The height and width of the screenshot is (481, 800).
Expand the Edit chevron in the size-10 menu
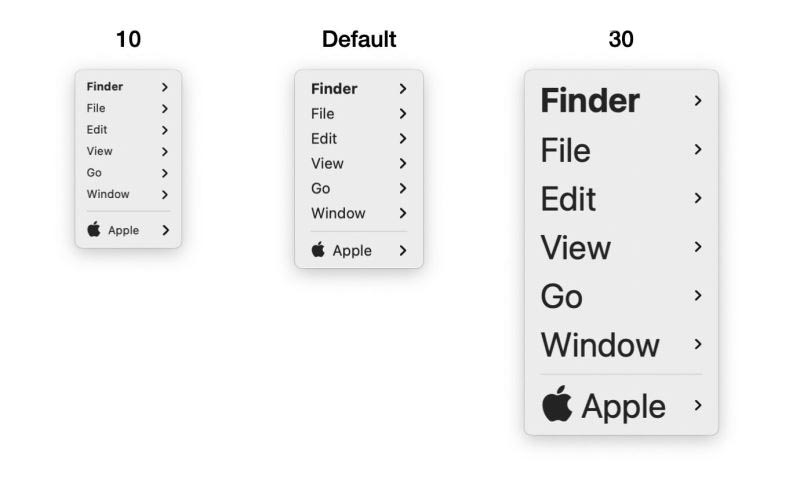pyautogui.click(x=165, y=130)
